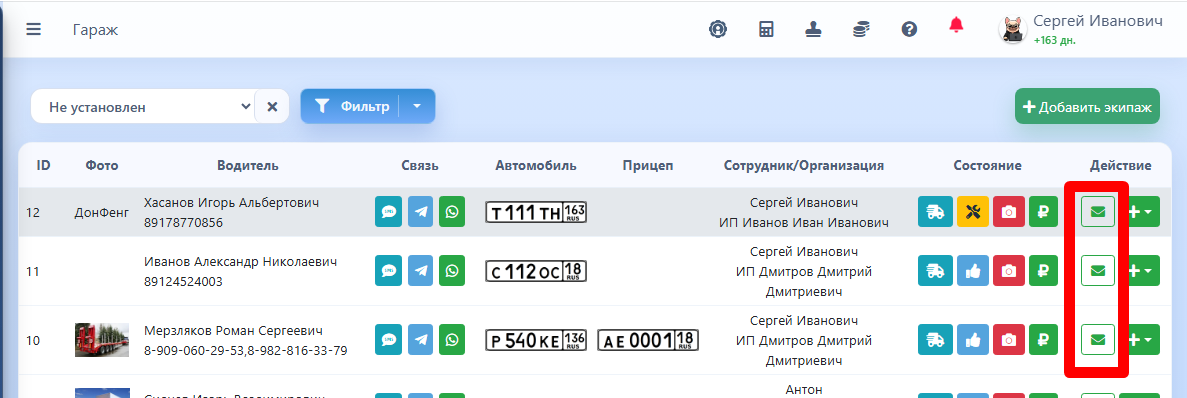This screenshot has height=398, width=1187.
Task: Open Telegram for Хасанов Игорь Альбертович
Action: click(420, 212)
